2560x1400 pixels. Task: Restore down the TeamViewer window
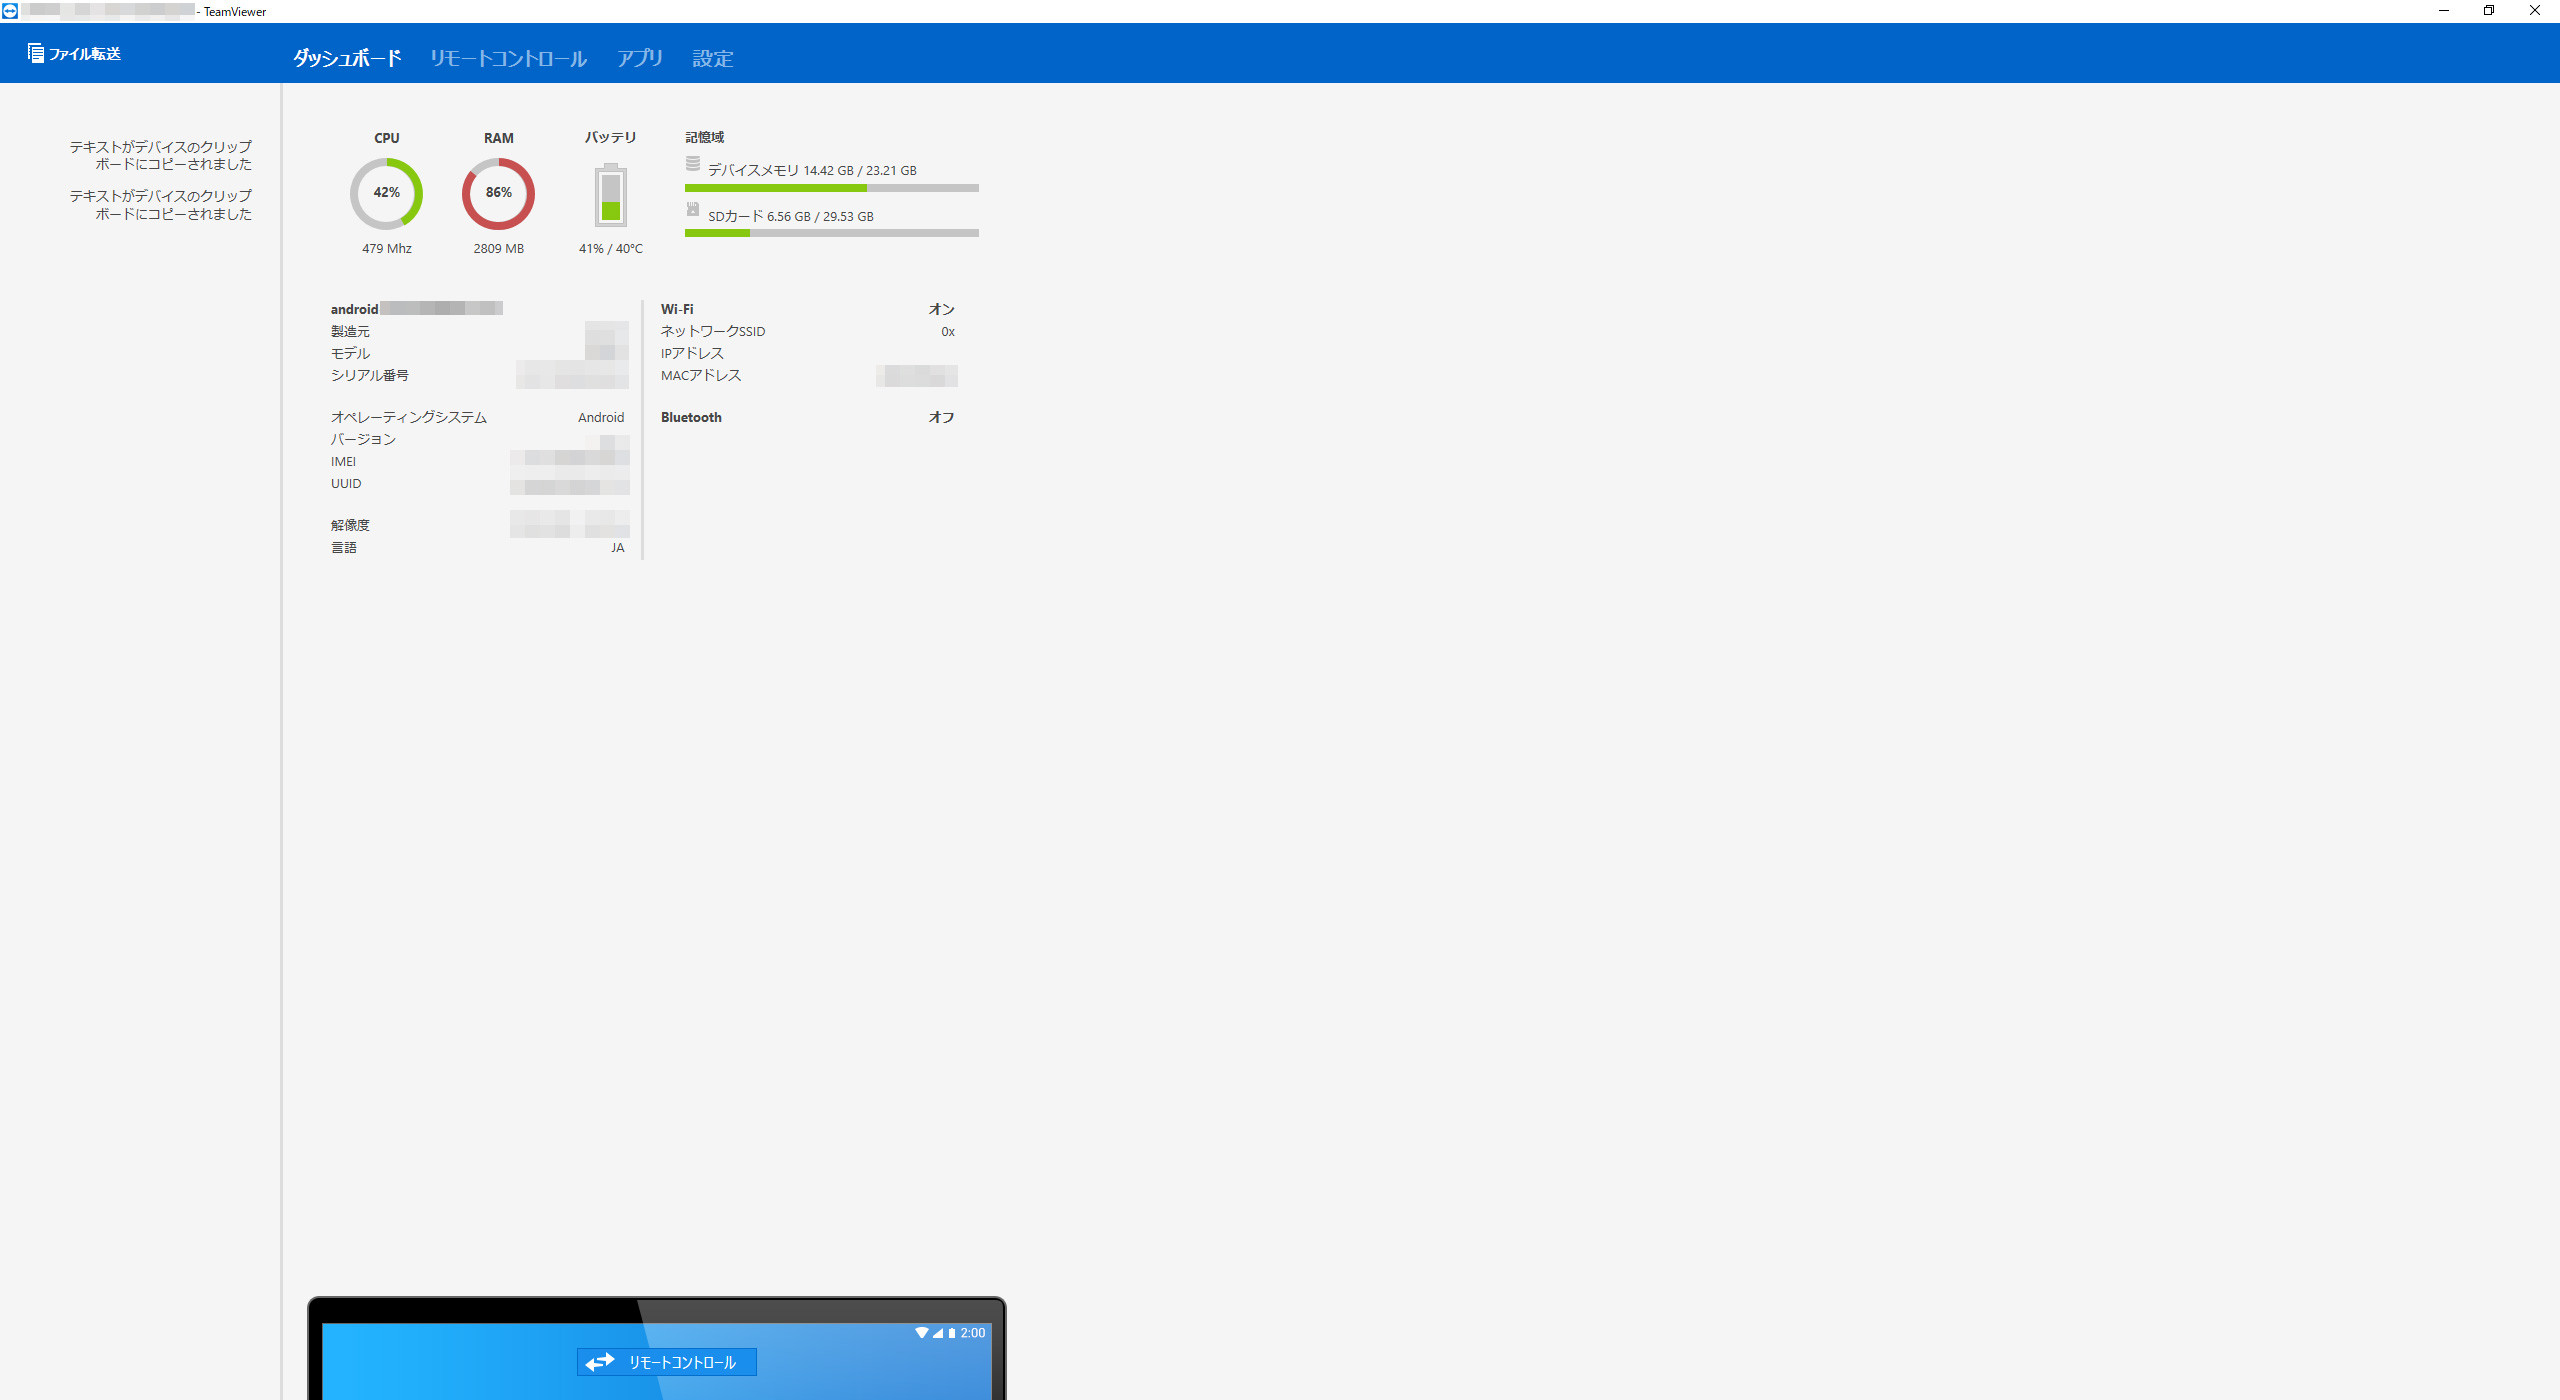pos(2489,11)
